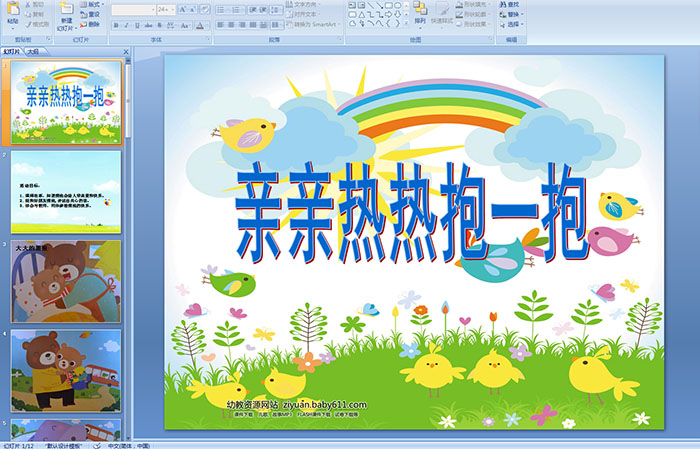Image resolution: width=700 pixels, height=449 pixels.
Task: Click the Copy (复制) icon
Action: (x=28, y=14)
